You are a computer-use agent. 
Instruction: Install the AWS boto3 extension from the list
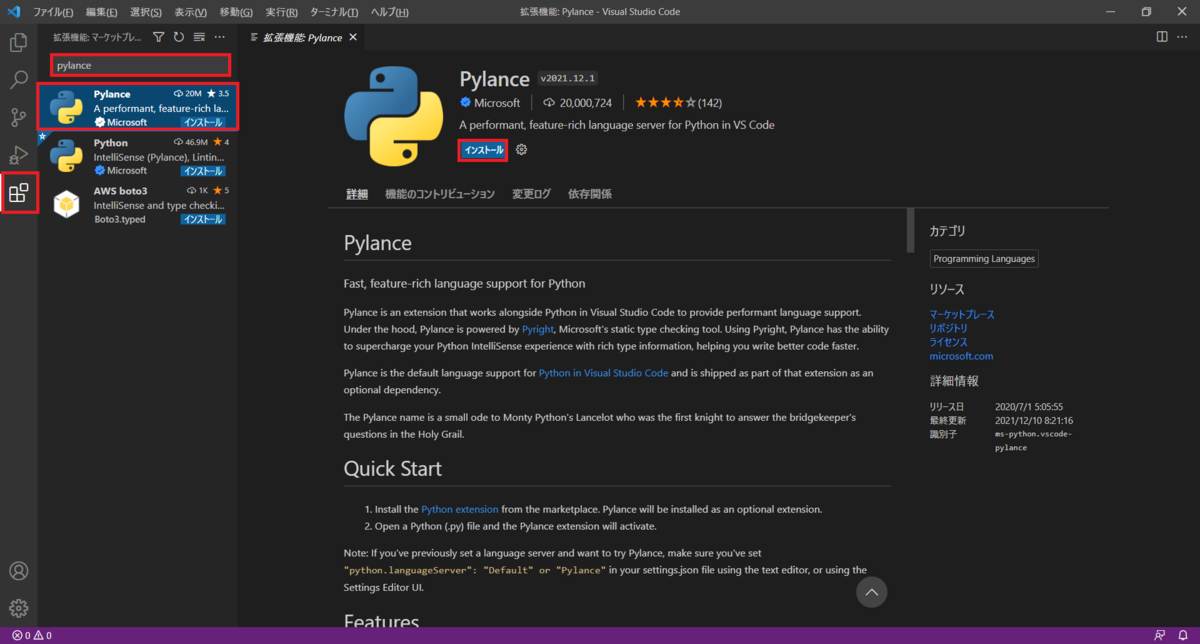click(x=203, y=219)
